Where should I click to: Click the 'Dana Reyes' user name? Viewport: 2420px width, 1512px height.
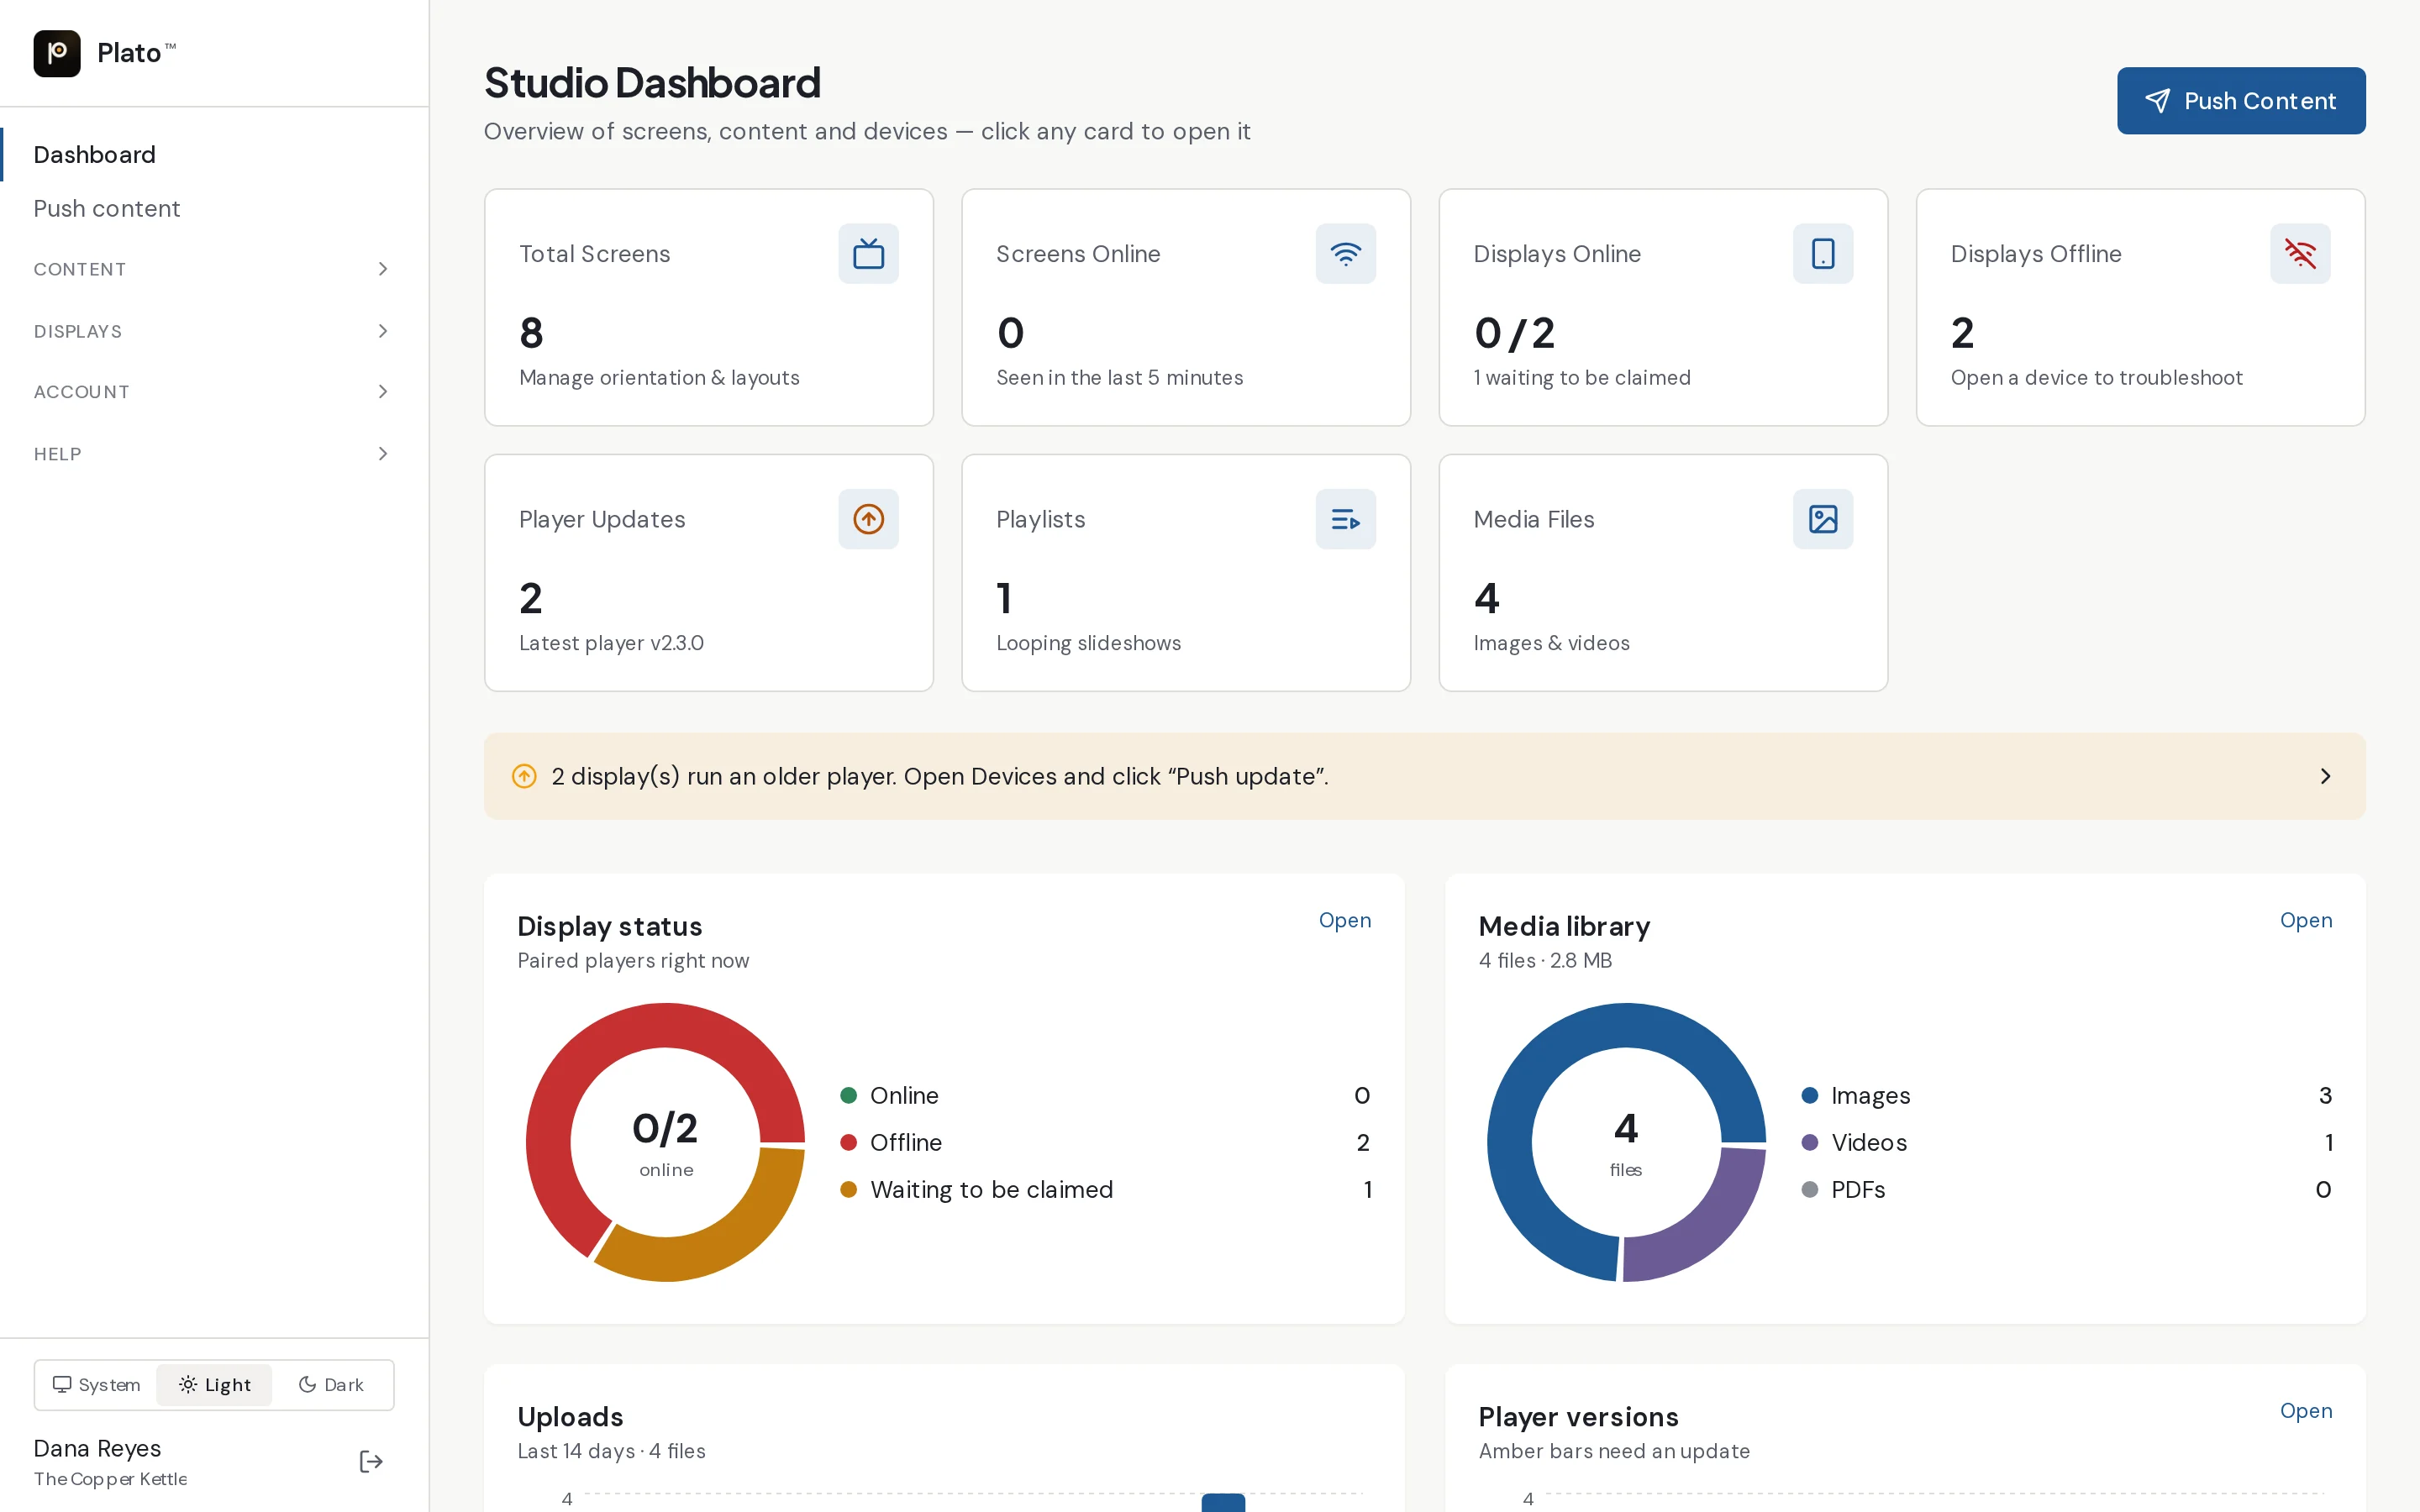click(x=97, y=1448)
